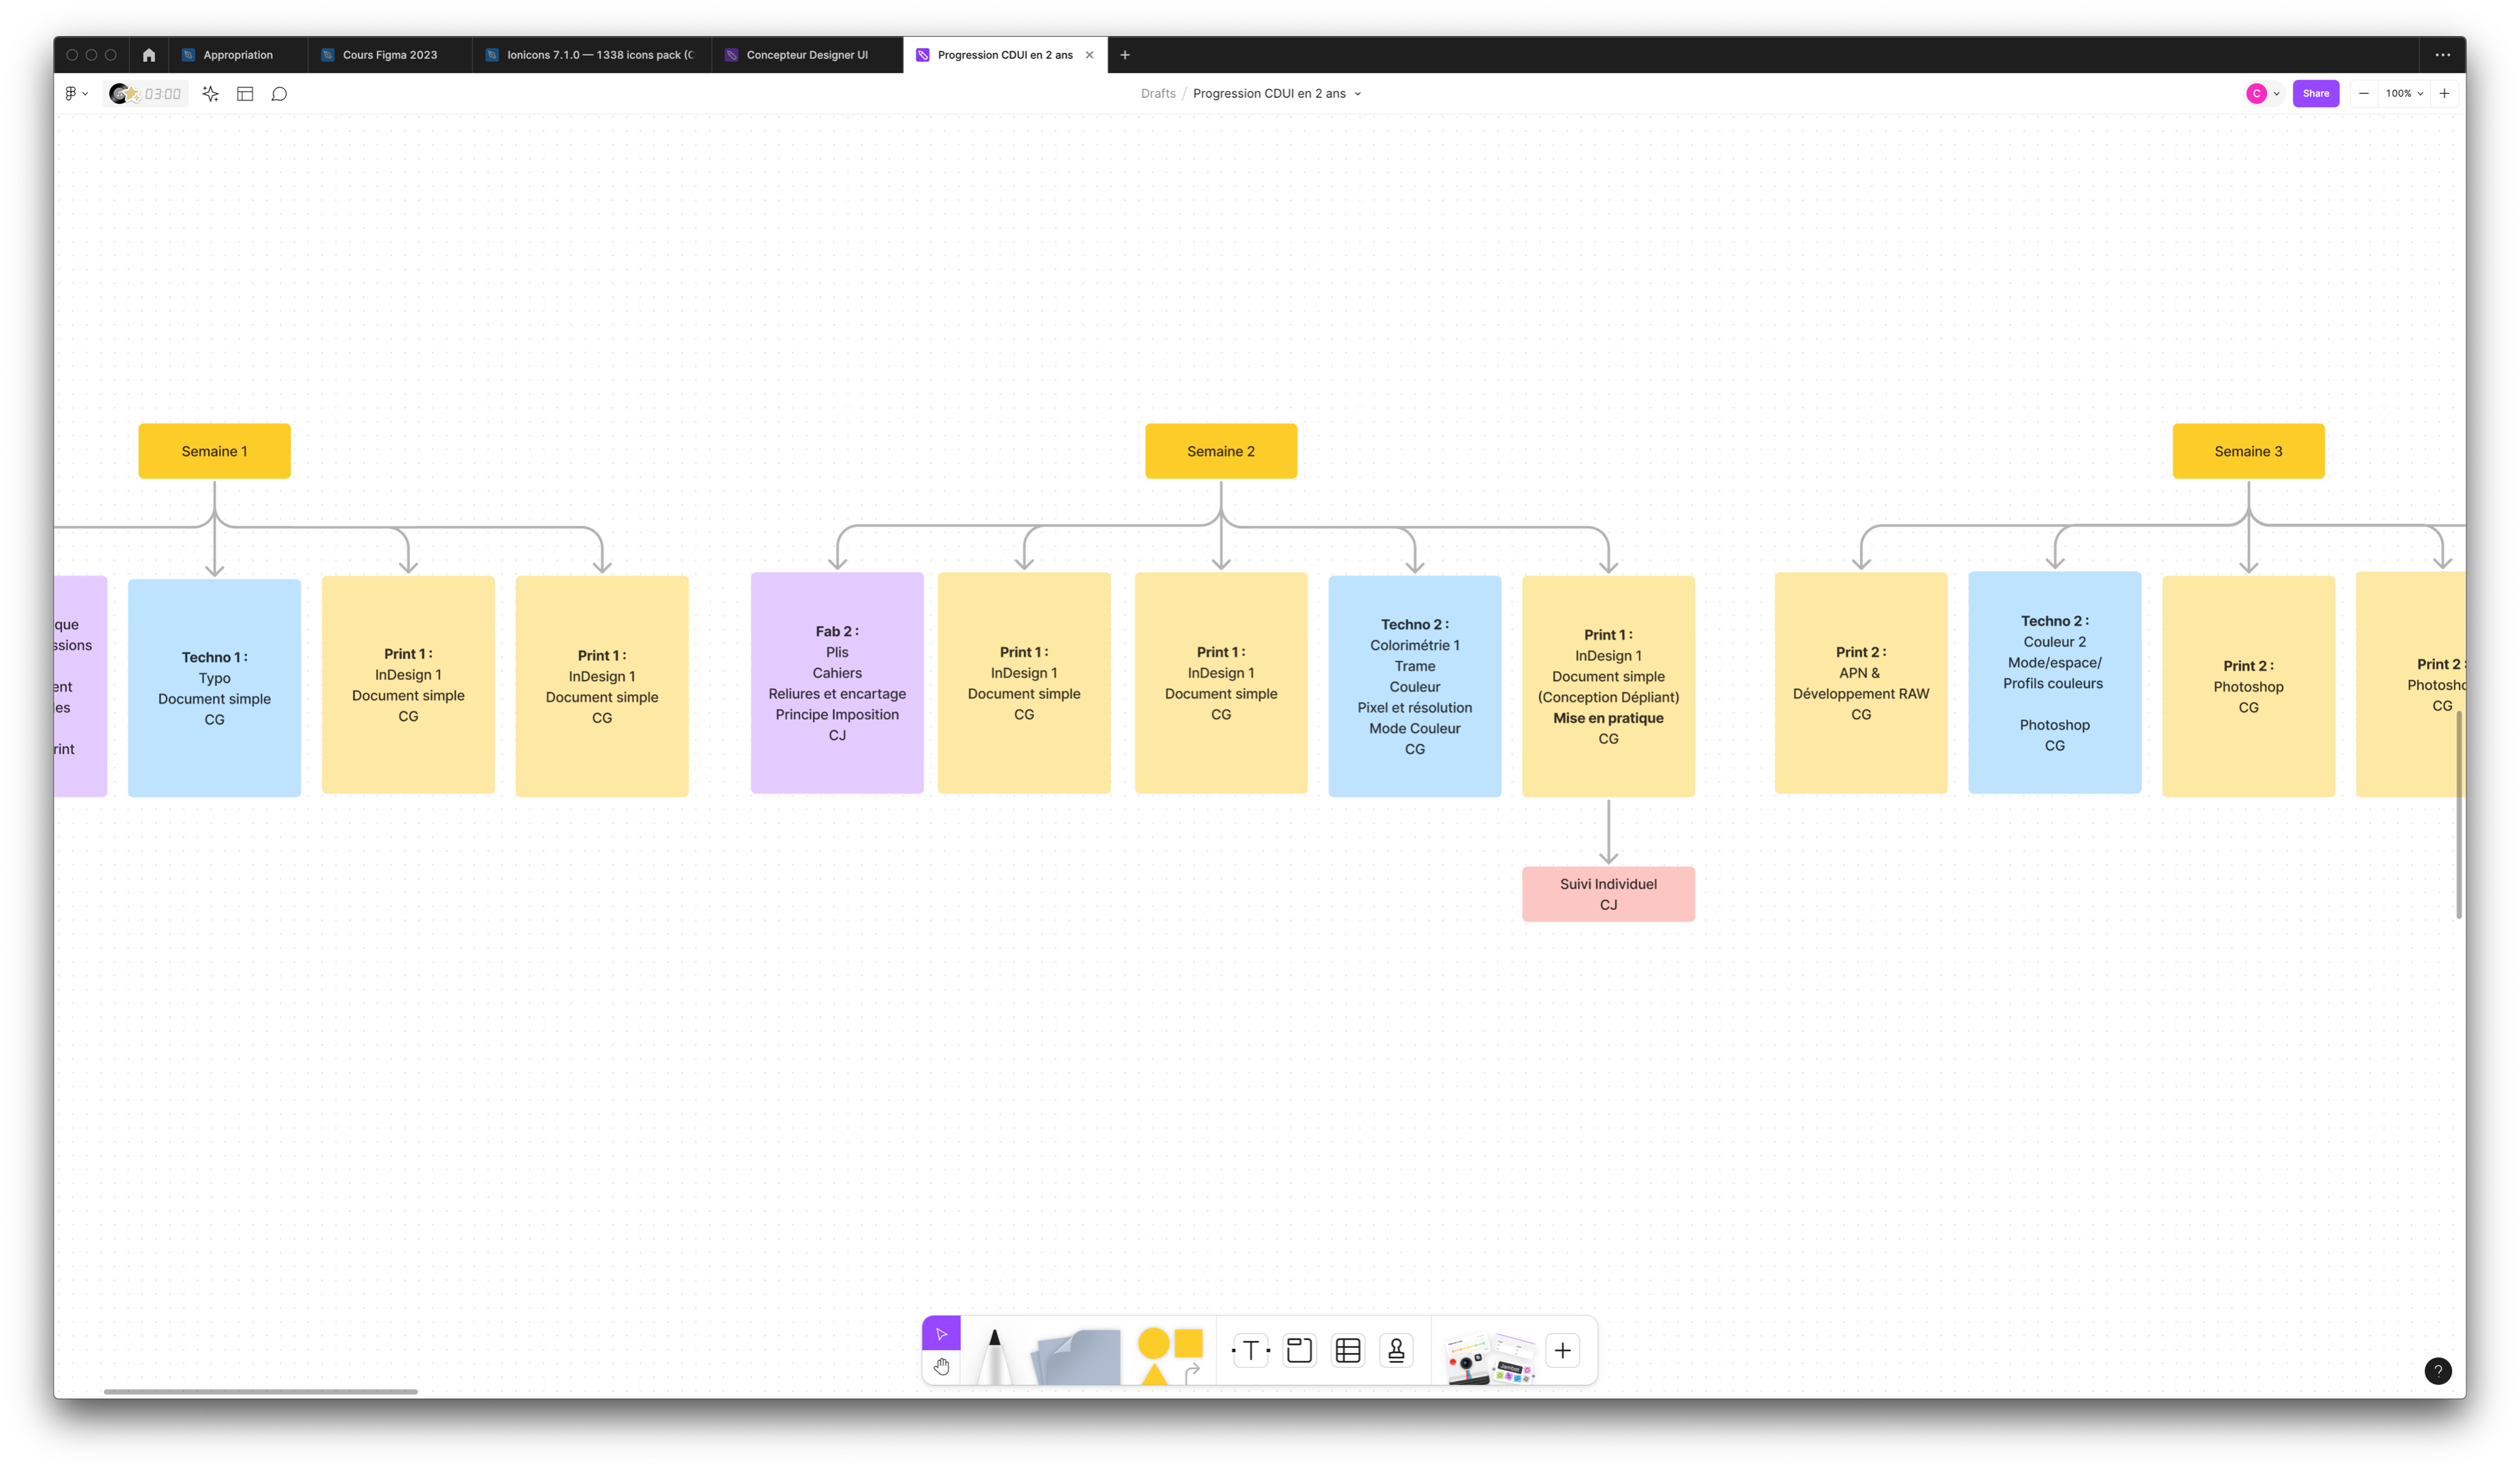
Task: Pick the yellow shapes tool swatch
Action: click(x=1170, y=1355)
